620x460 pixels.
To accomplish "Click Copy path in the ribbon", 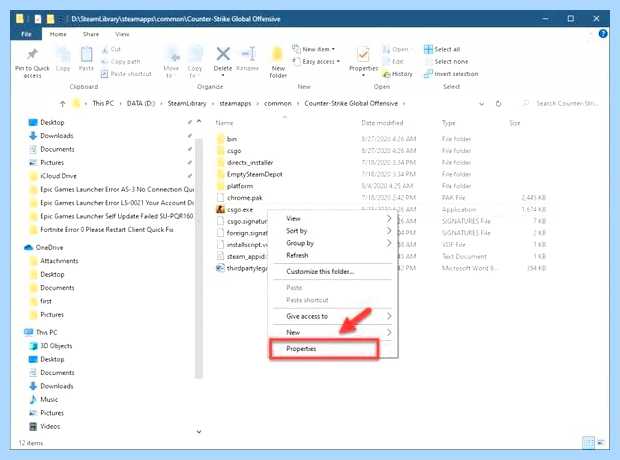I will 121,62.
